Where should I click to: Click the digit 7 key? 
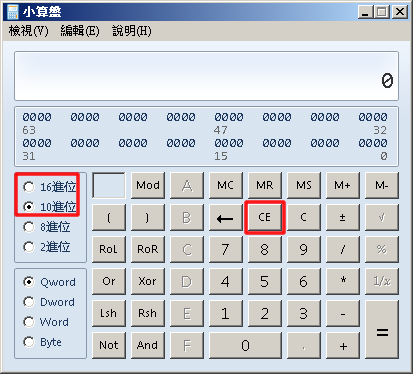226,249
